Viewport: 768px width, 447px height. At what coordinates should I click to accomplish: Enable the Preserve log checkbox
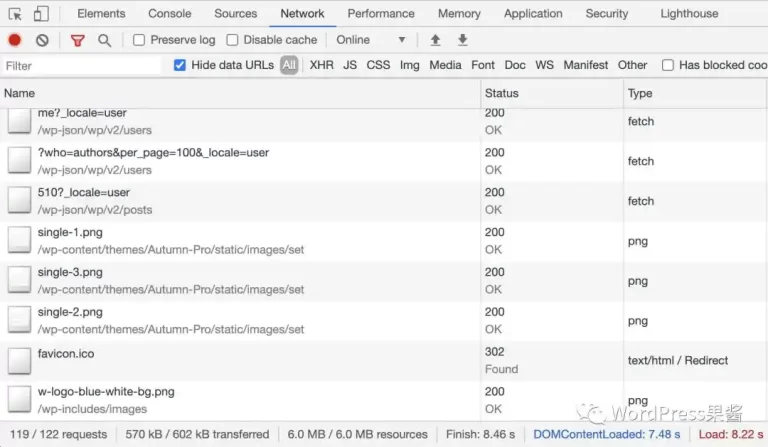pos(140,40)
